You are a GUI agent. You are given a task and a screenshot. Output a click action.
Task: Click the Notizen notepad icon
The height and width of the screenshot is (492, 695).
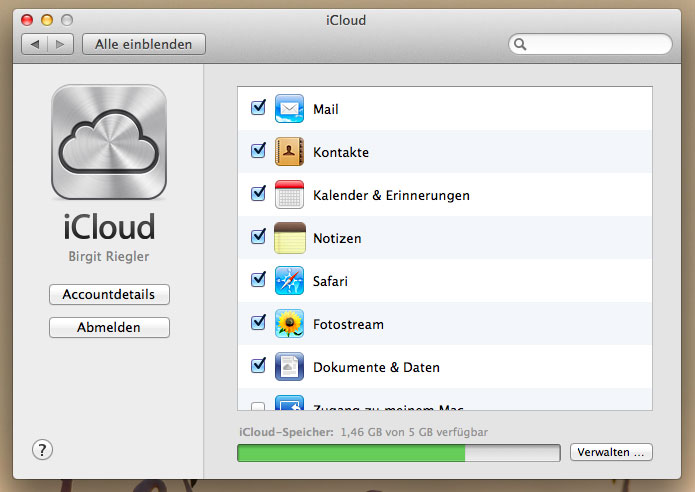click(x=289, y=238)
